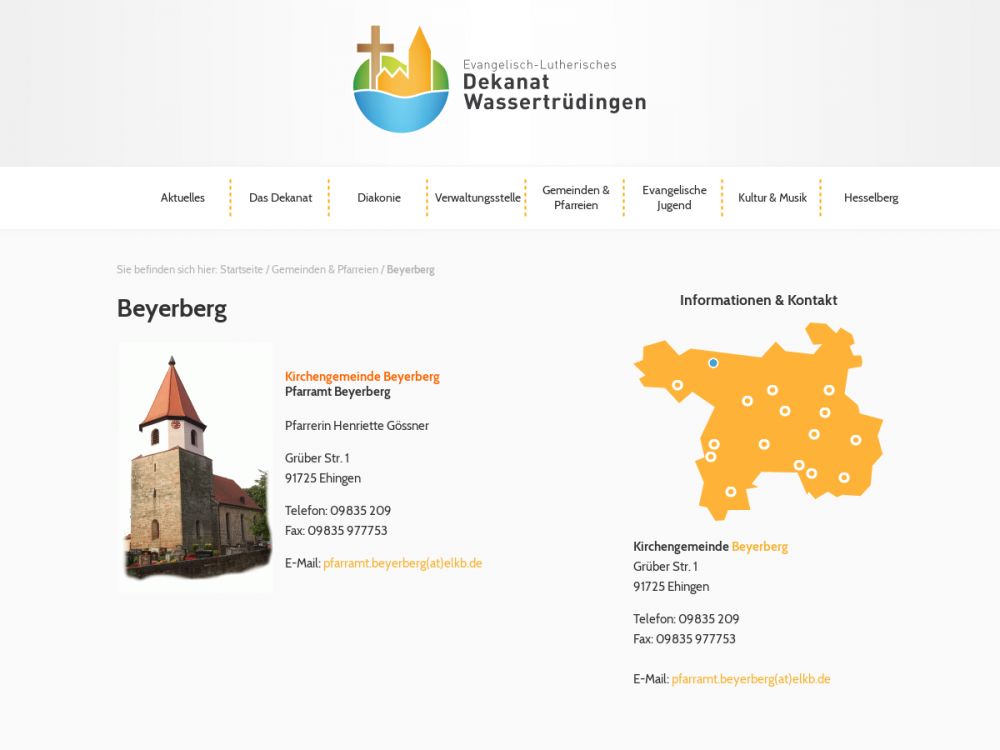Select the blue highlighted map marker
Image resolution: width=1000 pixels, height=750 pixels.
(713, 363)
